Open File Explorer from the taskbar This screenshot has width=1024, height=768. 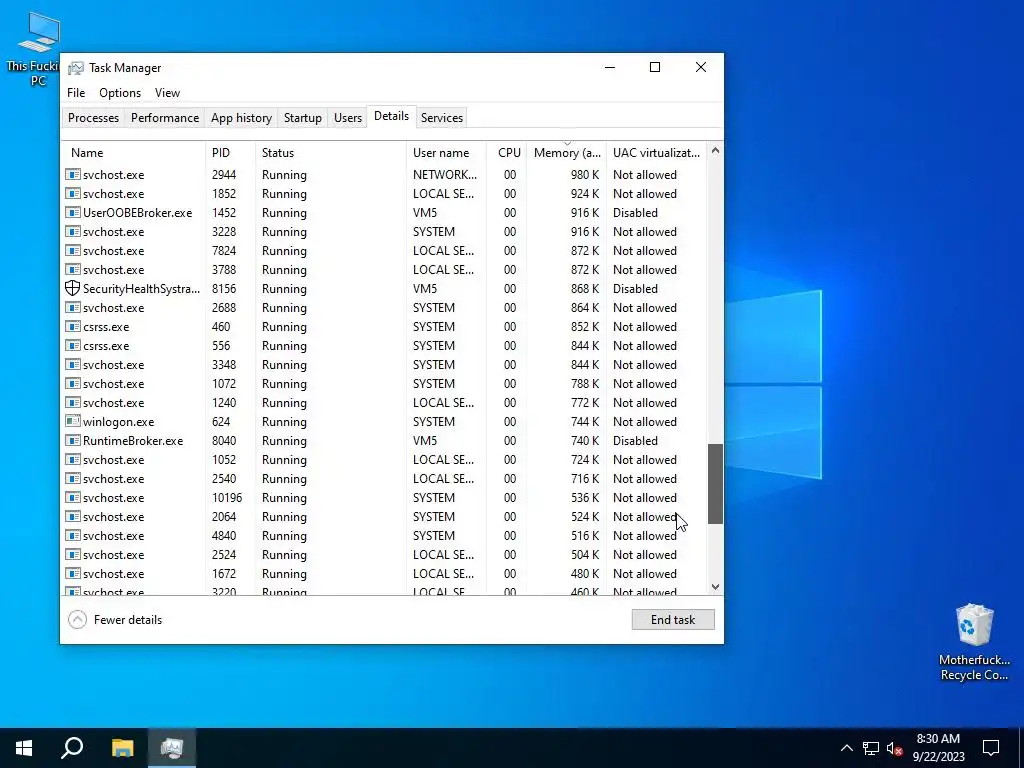[122, 748]
